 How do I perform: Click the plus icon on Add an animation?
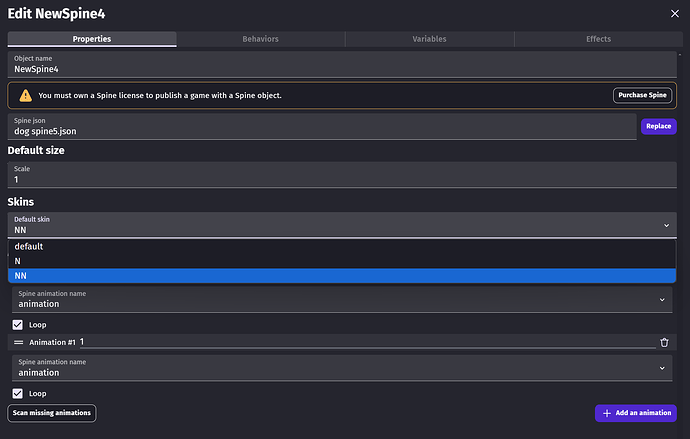pyautogui.click(x=607, y=413)
